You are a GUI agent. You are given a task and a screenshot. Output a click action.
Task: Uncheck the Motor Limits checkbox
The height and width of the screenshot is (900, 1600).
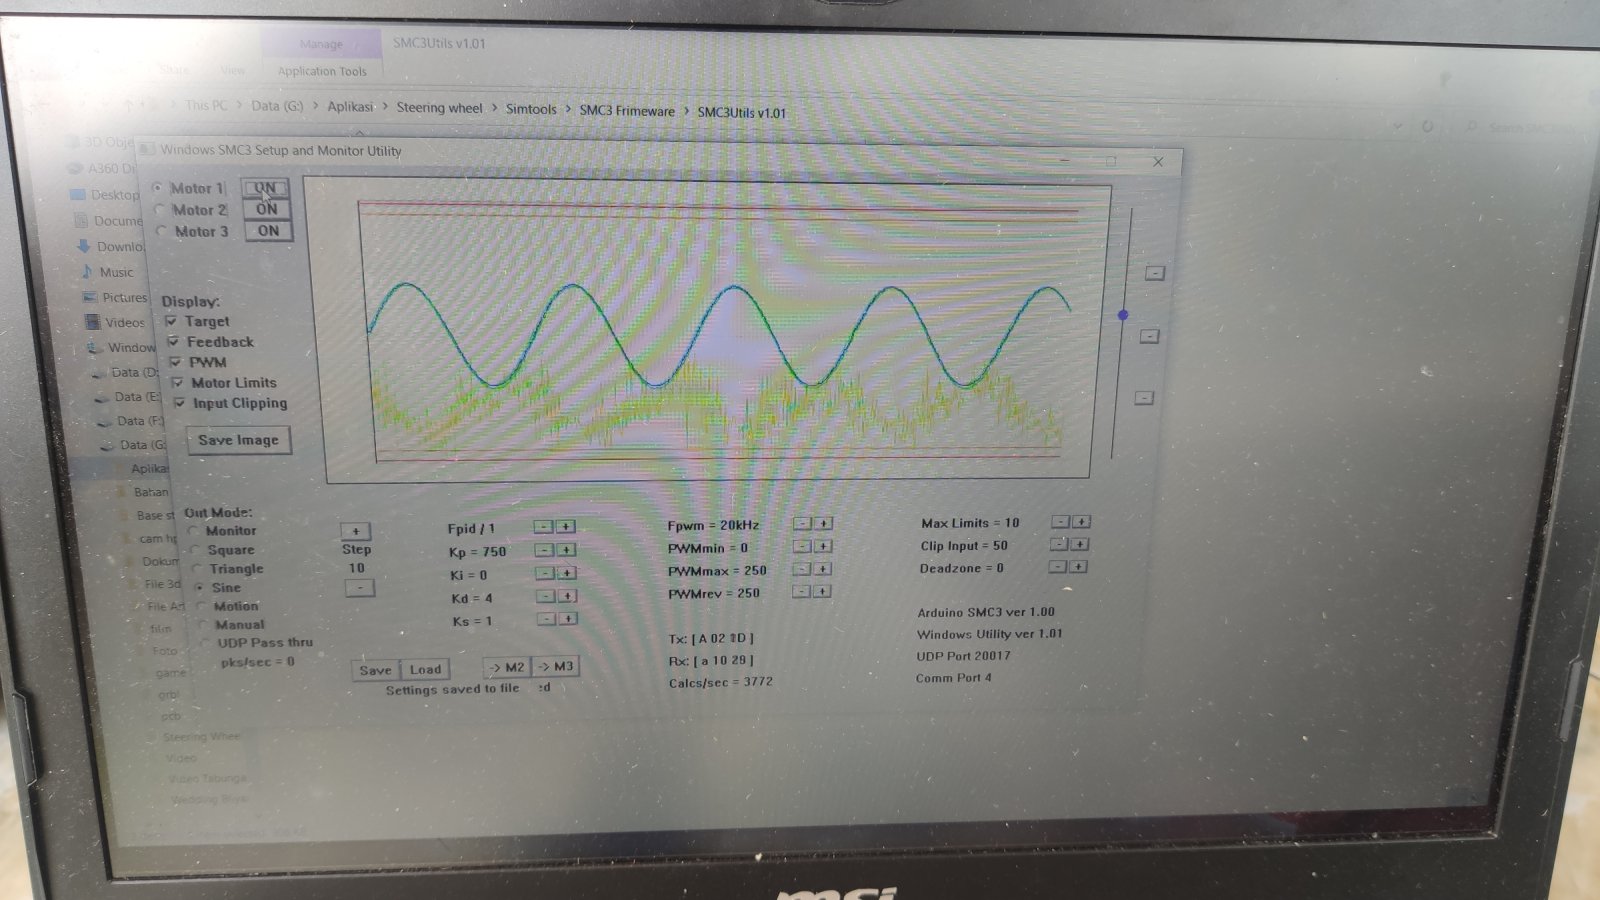click(x=178, y=382)
